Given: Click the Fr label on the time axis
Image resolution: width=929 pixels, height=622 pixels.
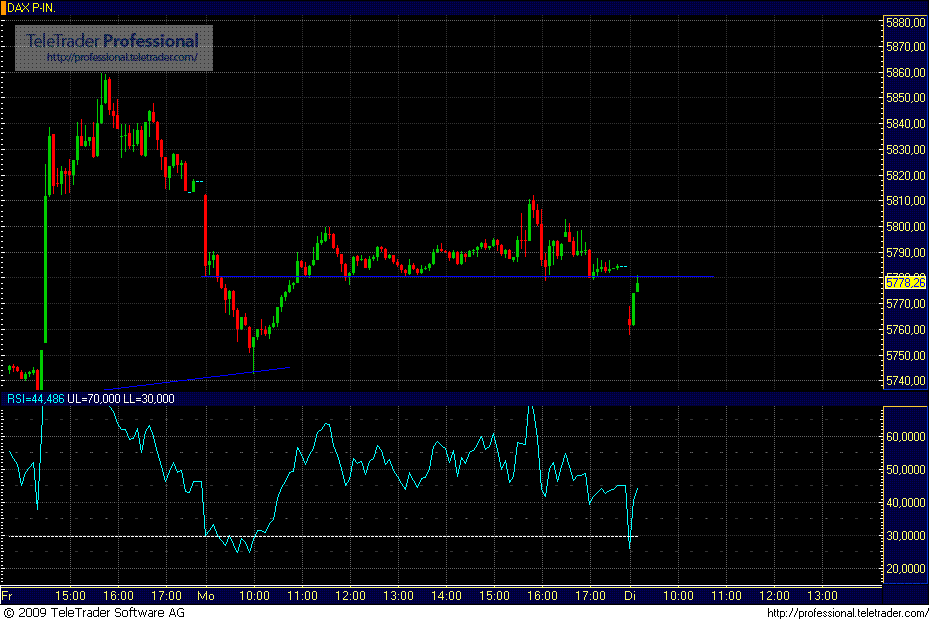Looking at the screenshot, I should [8, 594].
